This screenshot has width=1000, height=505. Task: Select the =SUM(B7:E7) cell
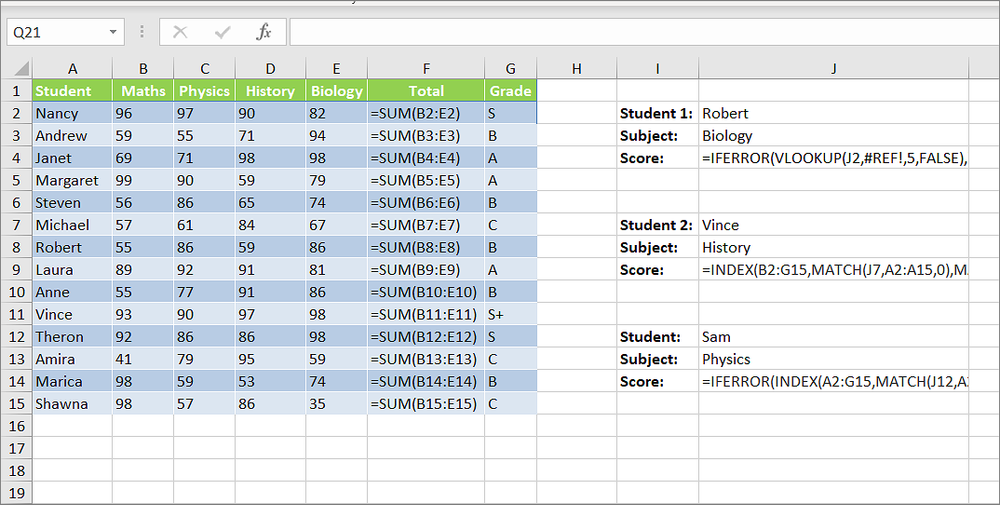coord(426,224)
